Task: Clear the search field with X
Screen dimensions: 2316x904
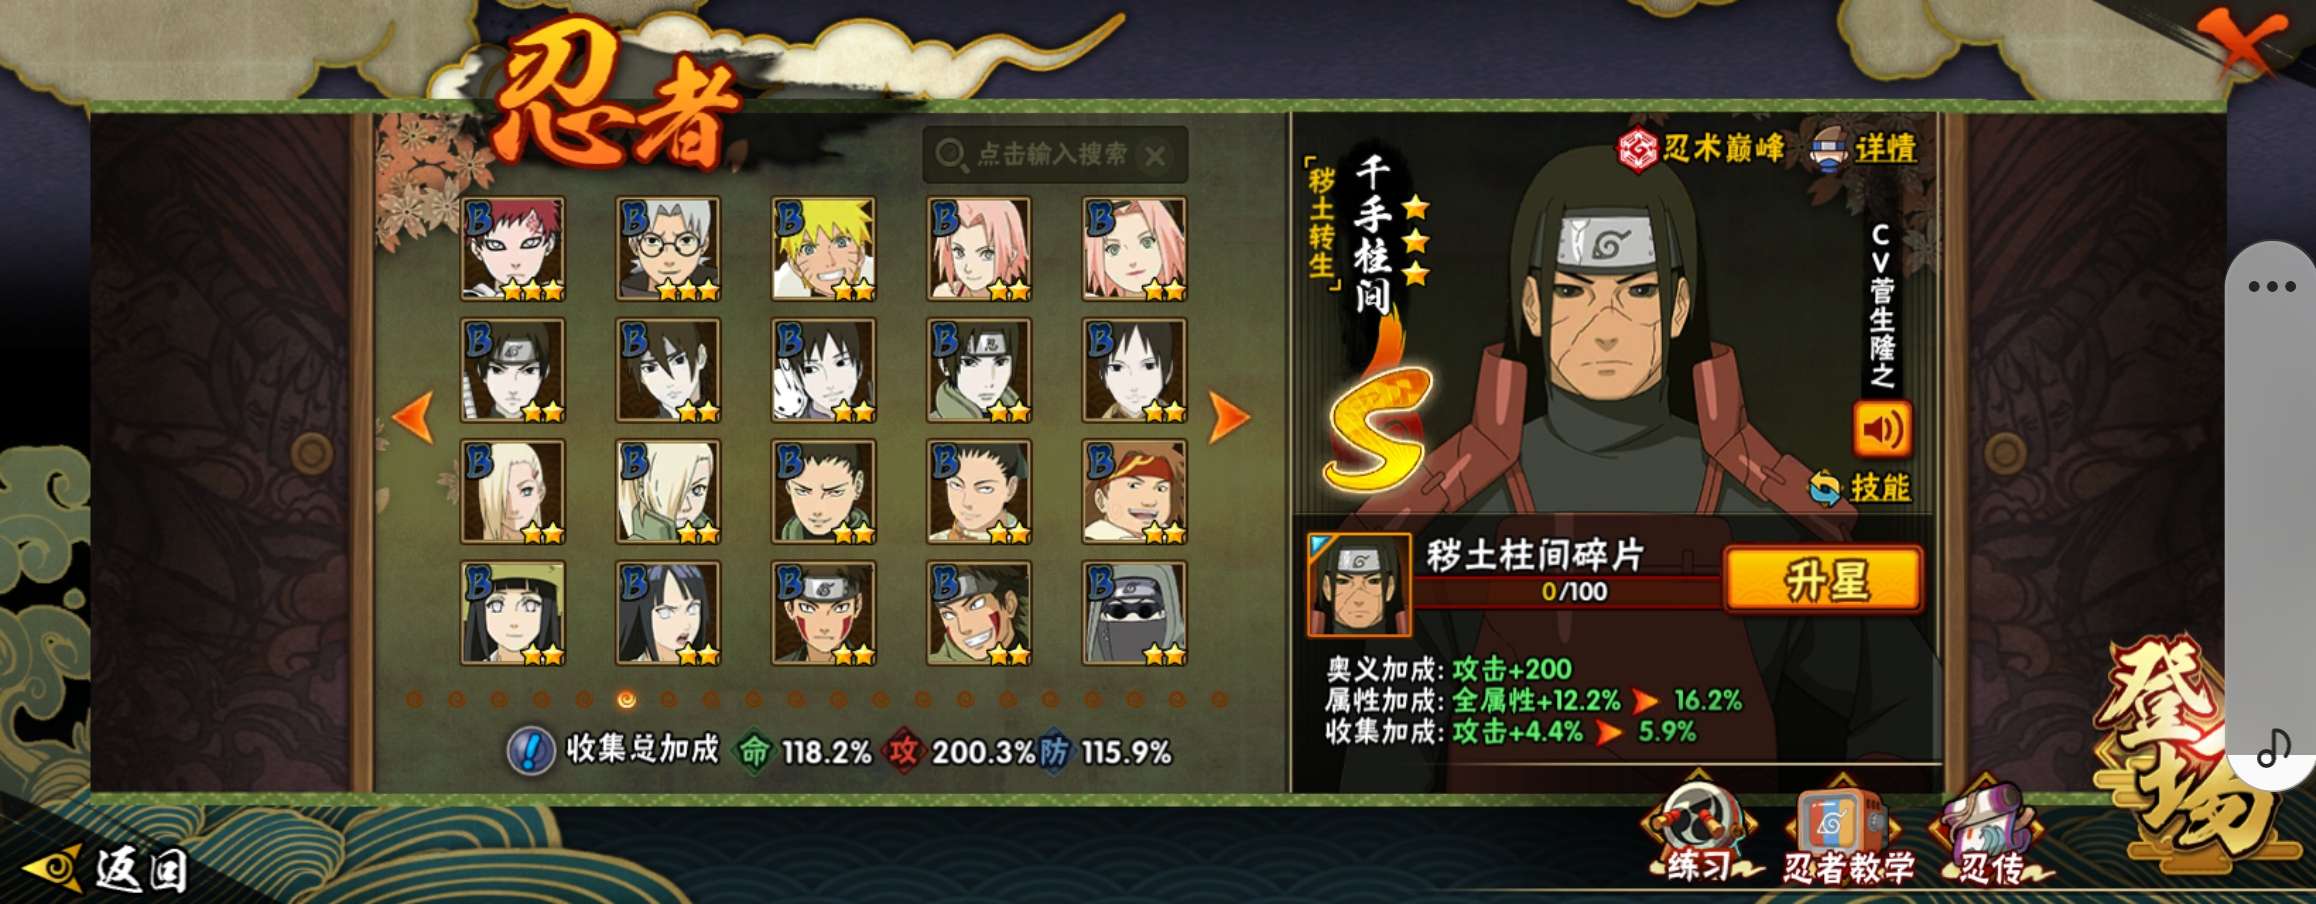Action: coord(1155,156)
